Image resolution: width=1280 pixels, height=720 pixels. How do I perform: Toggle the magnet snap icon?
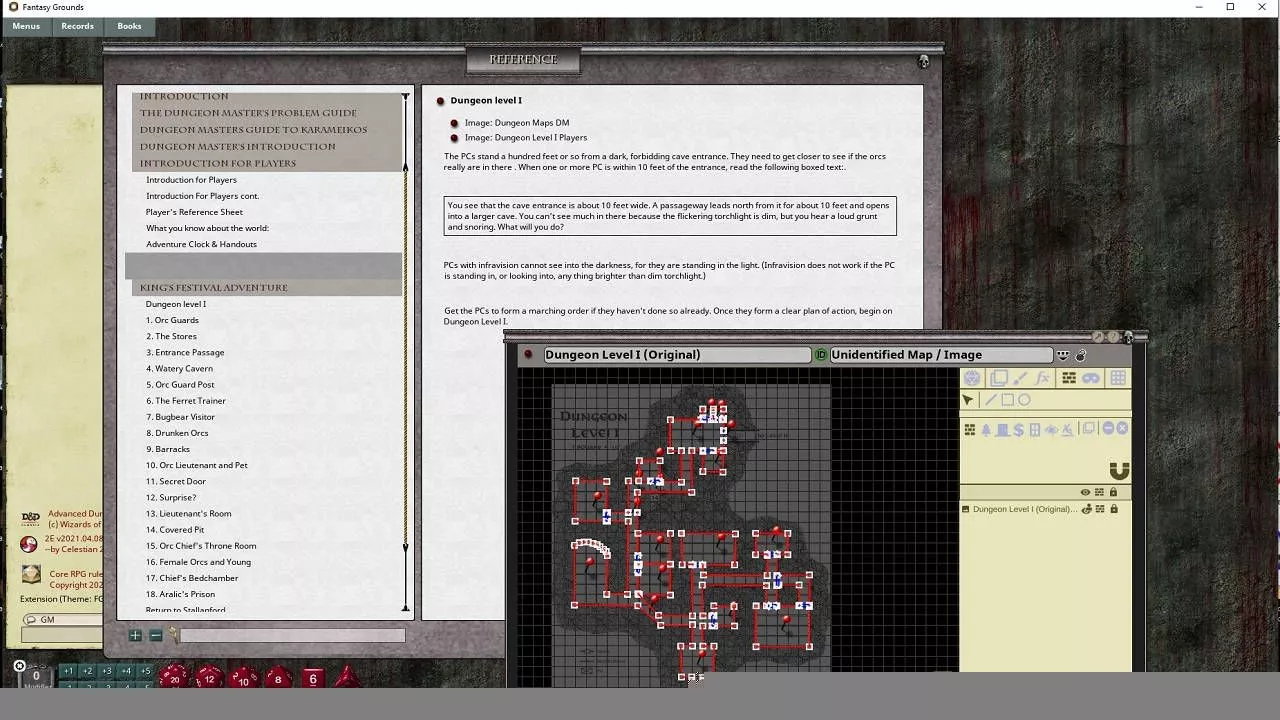pos(1119,471)
